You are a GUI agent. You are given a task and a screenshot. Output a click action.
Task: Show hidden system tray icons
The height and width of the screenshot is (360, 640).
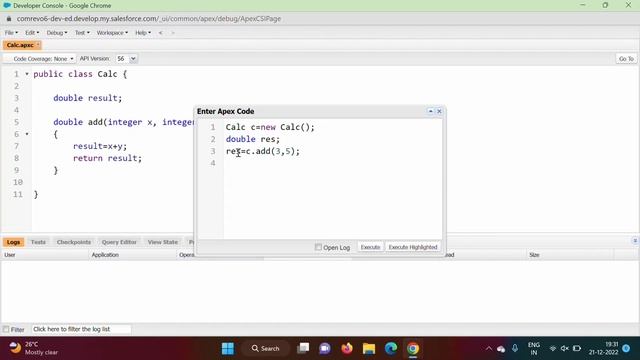pyautogui.click(x=489, y=349)
